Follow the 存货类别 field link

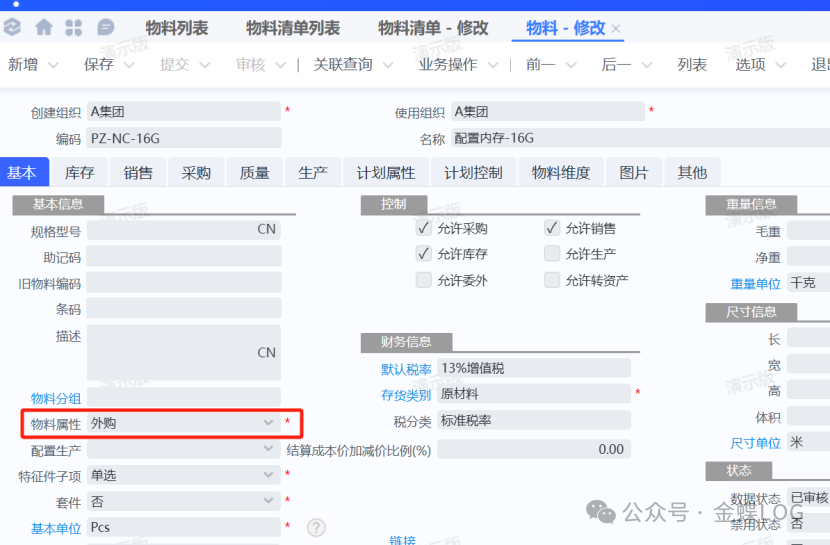point(406,394)
